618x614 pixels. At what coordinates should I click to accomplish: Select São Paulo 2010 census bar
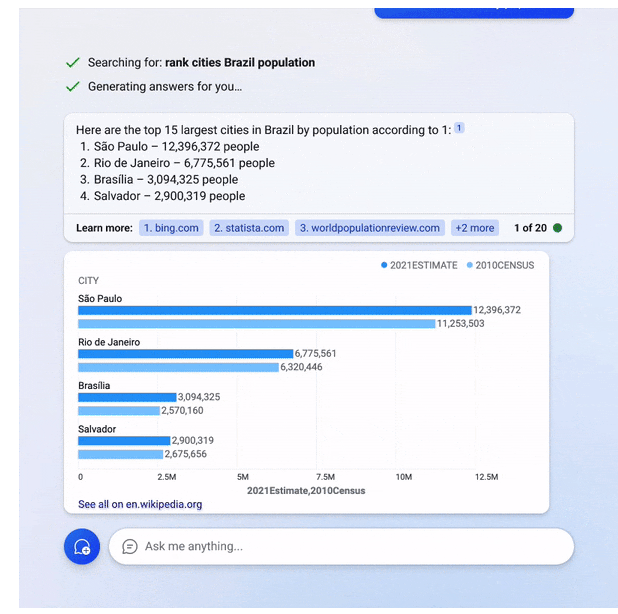point(256,324)
